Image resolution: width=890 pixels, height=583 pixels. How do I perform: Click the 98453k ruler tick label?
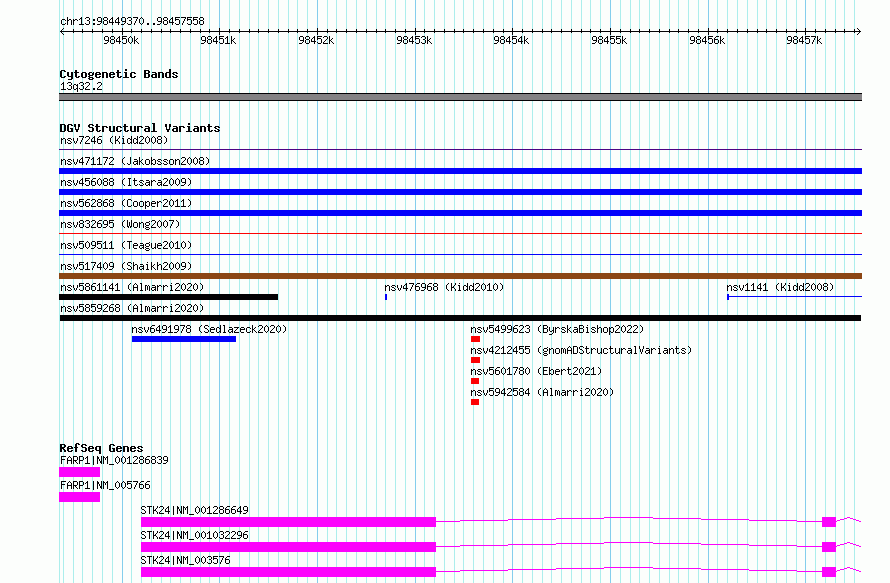(414, 40)
